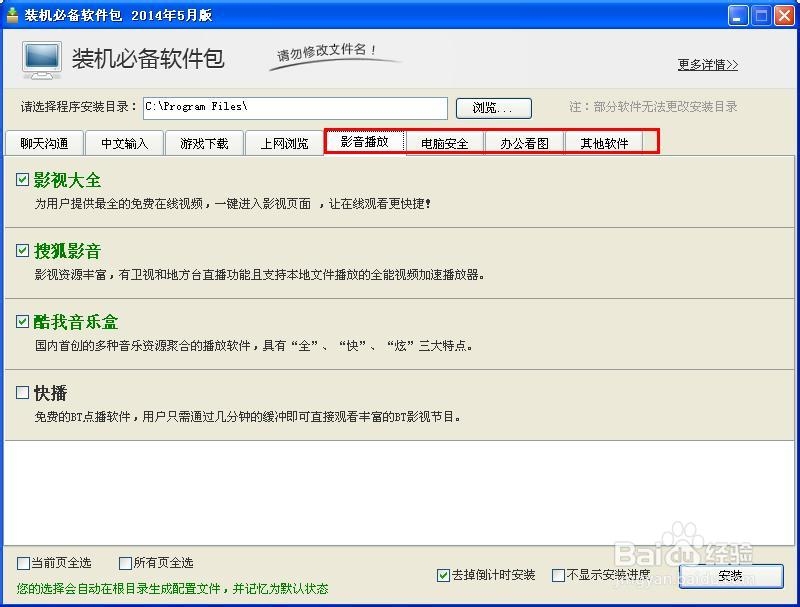Show the 其他软件 tab
The image size is (800, 607).
(604, 143)
